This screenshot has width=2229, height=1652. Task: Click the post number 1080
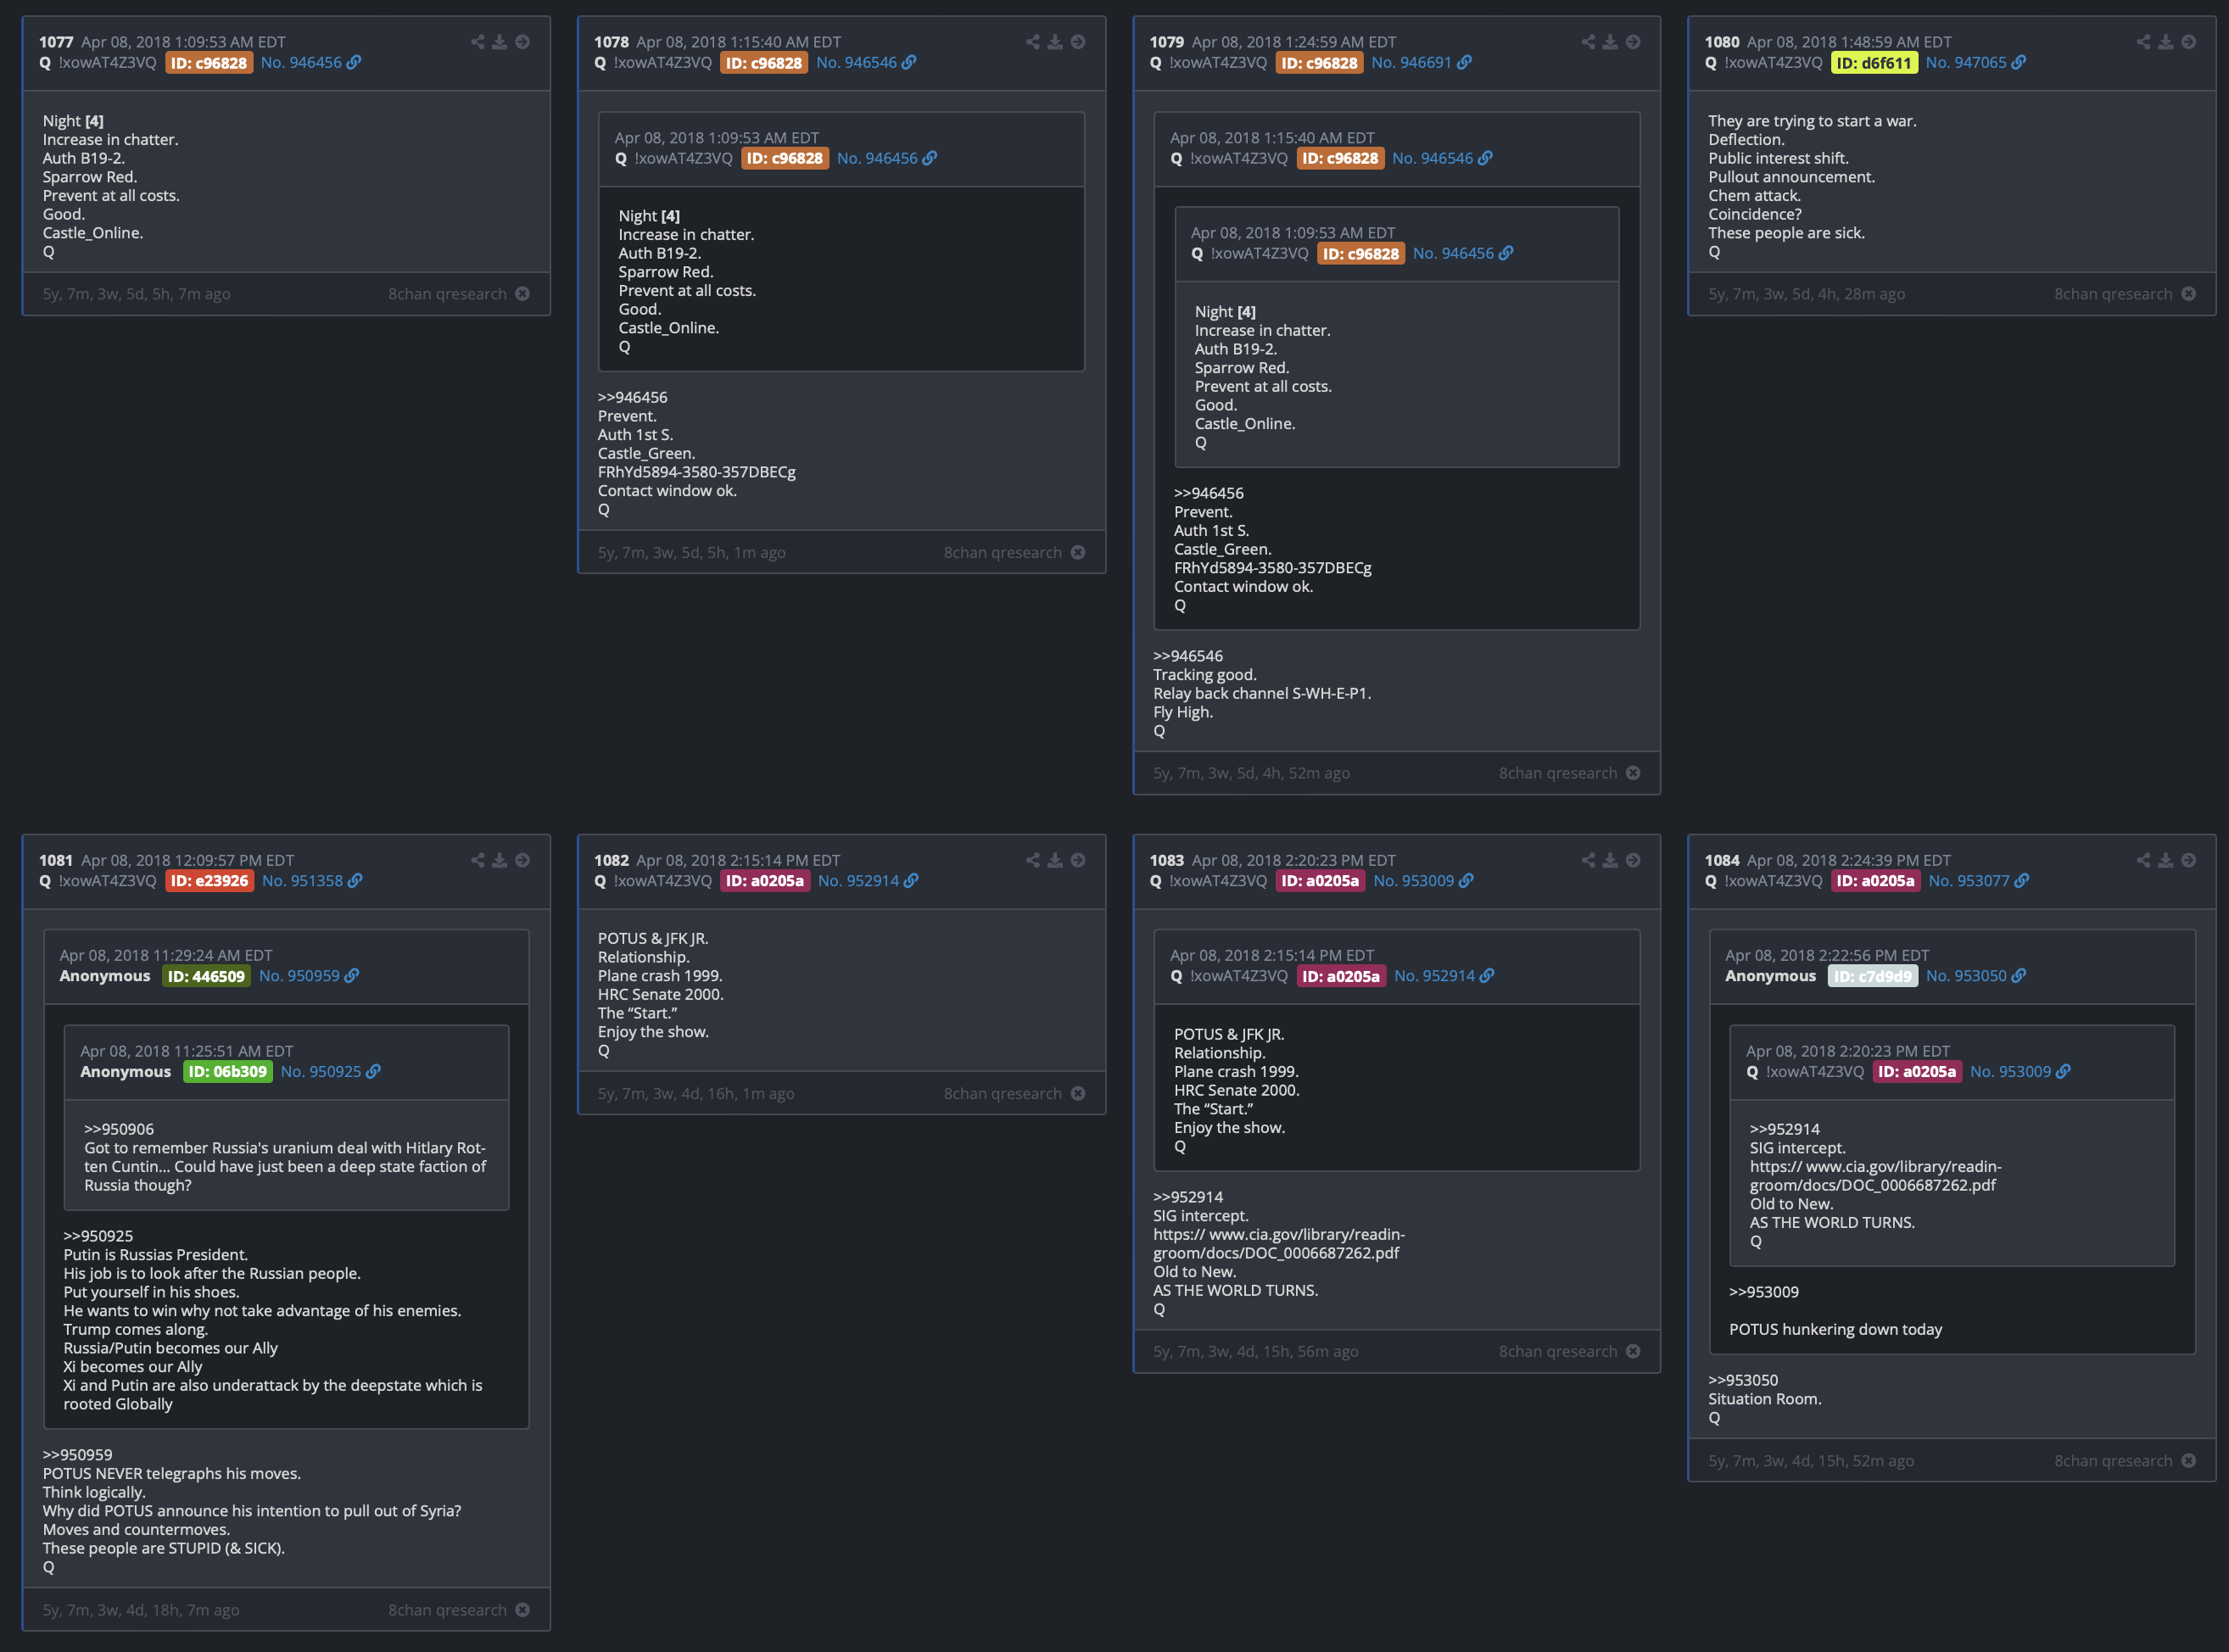click(x=1722, y=42)
